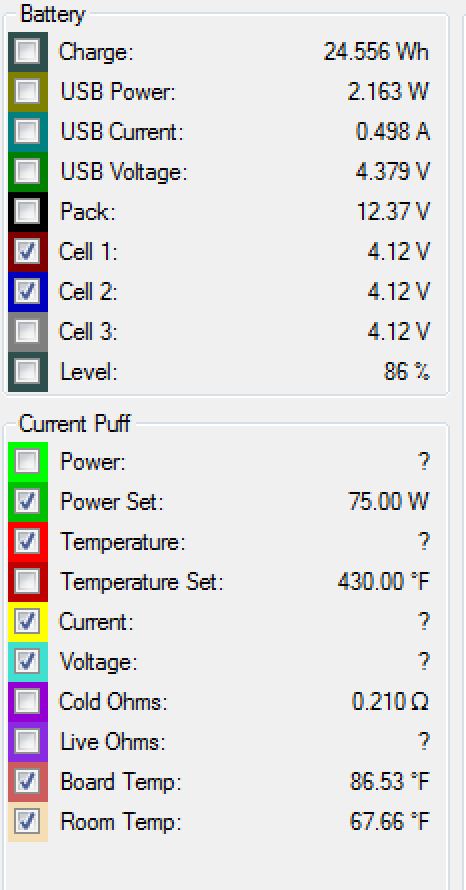Viewport: 466px width, 890px height.
Task: Enable USB Current graph checkbox
Action: (x=28, y=132)
